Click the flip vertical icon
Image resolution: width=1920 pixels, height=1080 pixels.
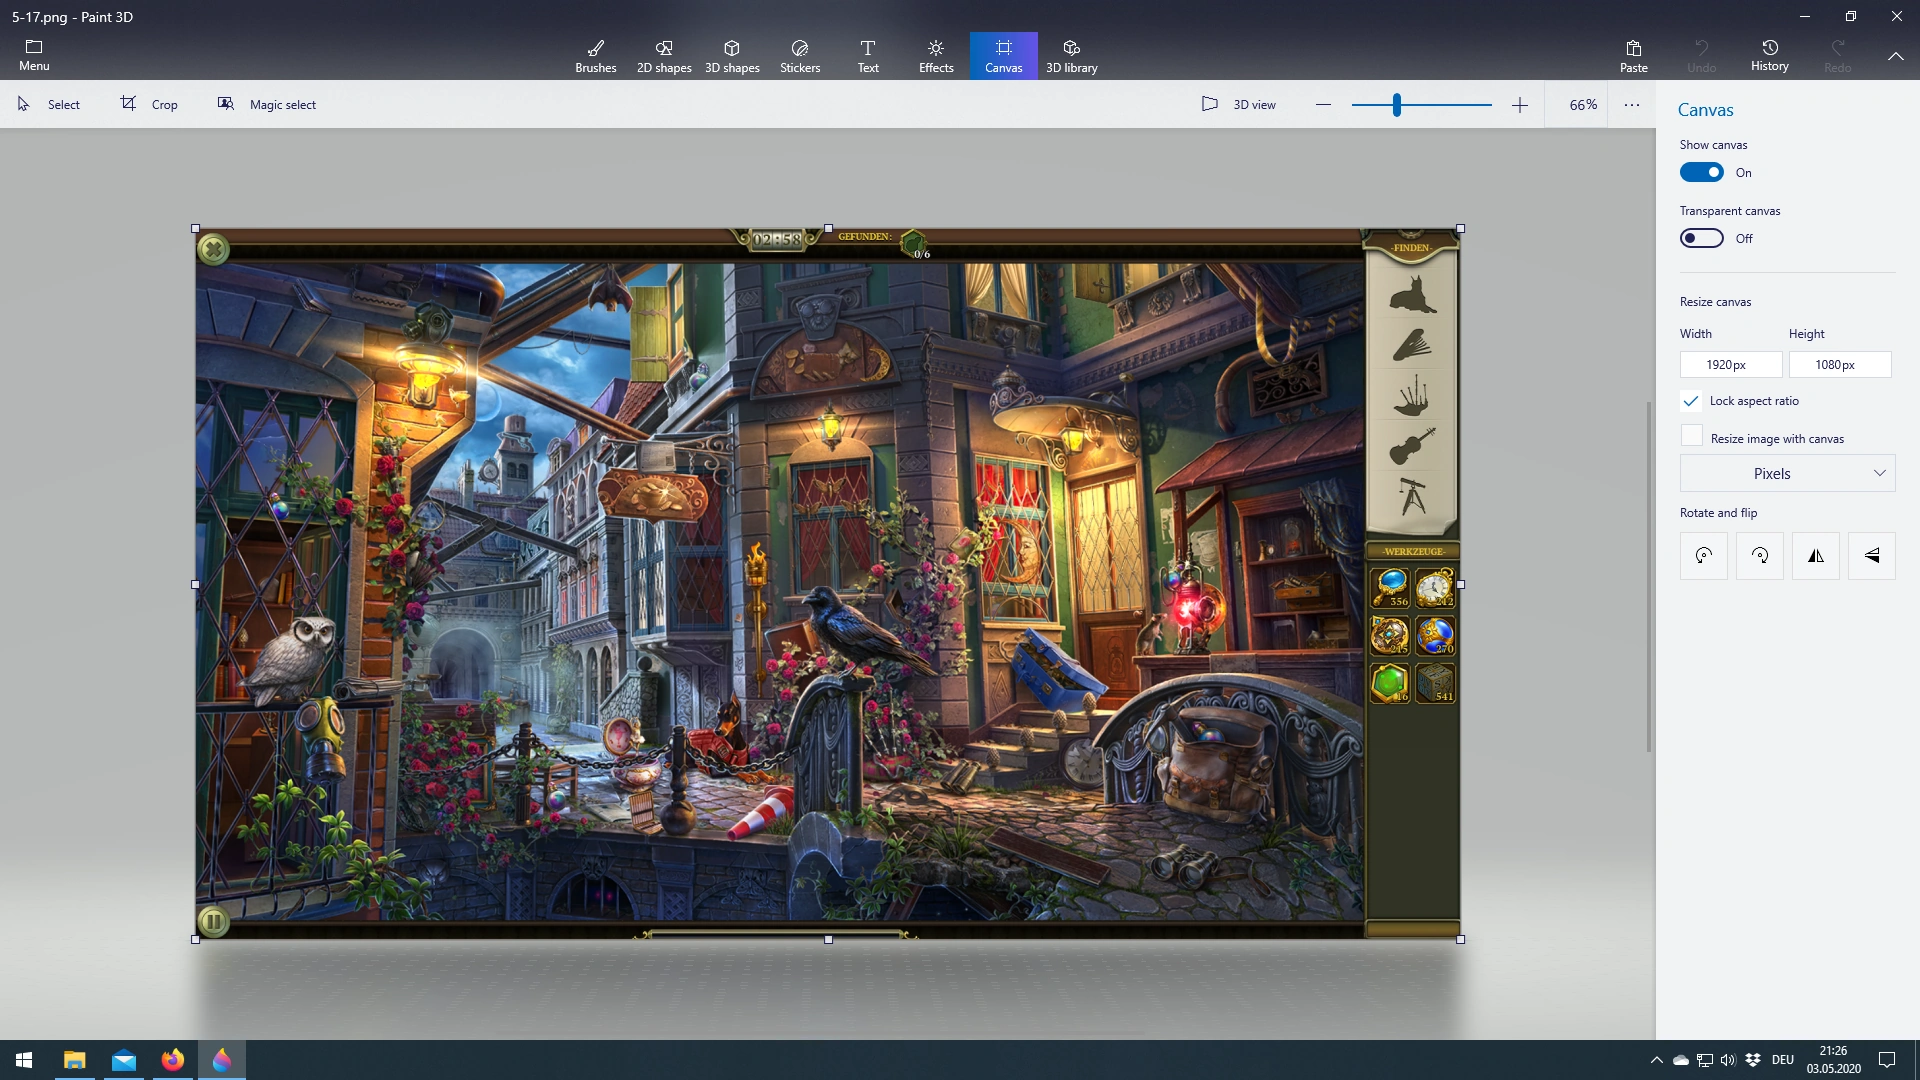click(1872, 556)
